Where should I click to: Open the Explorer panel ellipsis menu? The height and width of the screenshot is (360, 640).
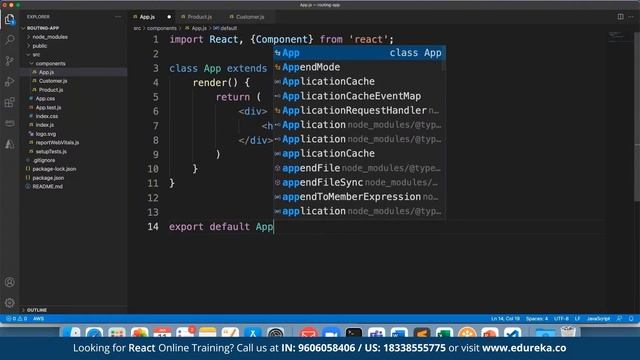pos(118,17)
